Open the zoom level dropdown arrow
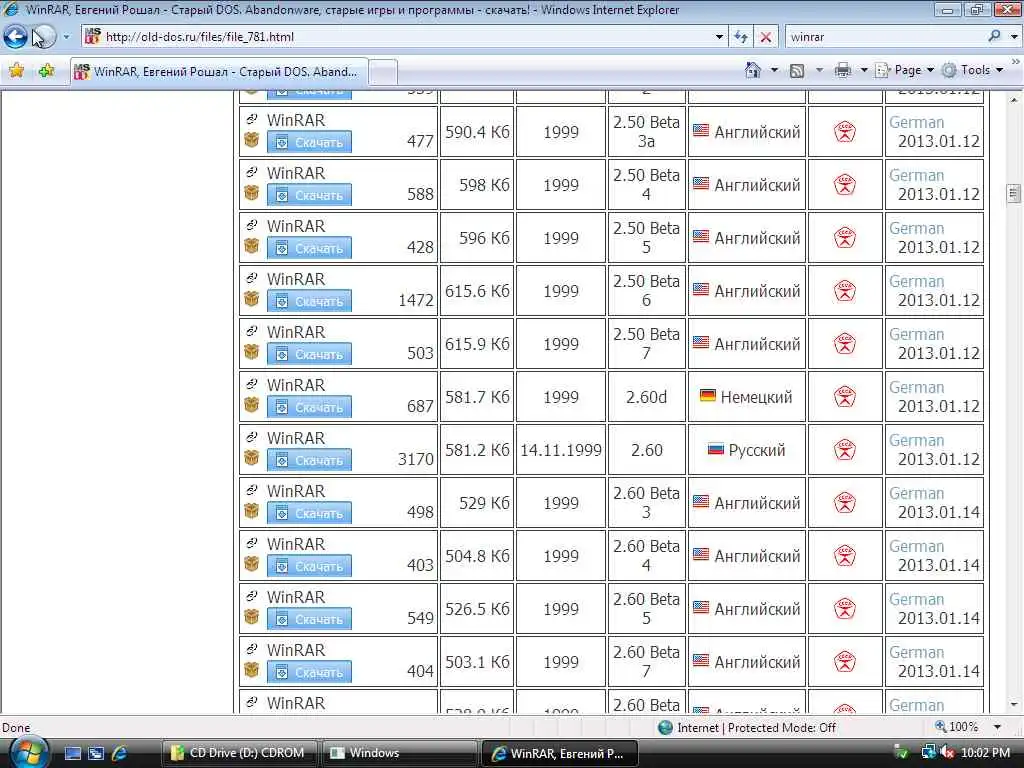 click(997, 727)
